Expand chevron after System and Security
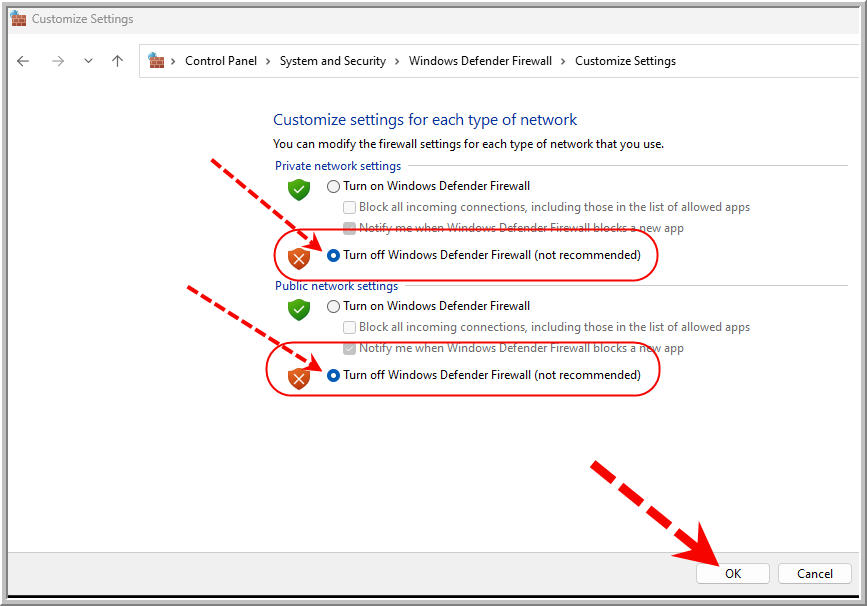Image resolution: width=867 pixels, height=606 pixels. pyautogui.click(x=397, y=61)
